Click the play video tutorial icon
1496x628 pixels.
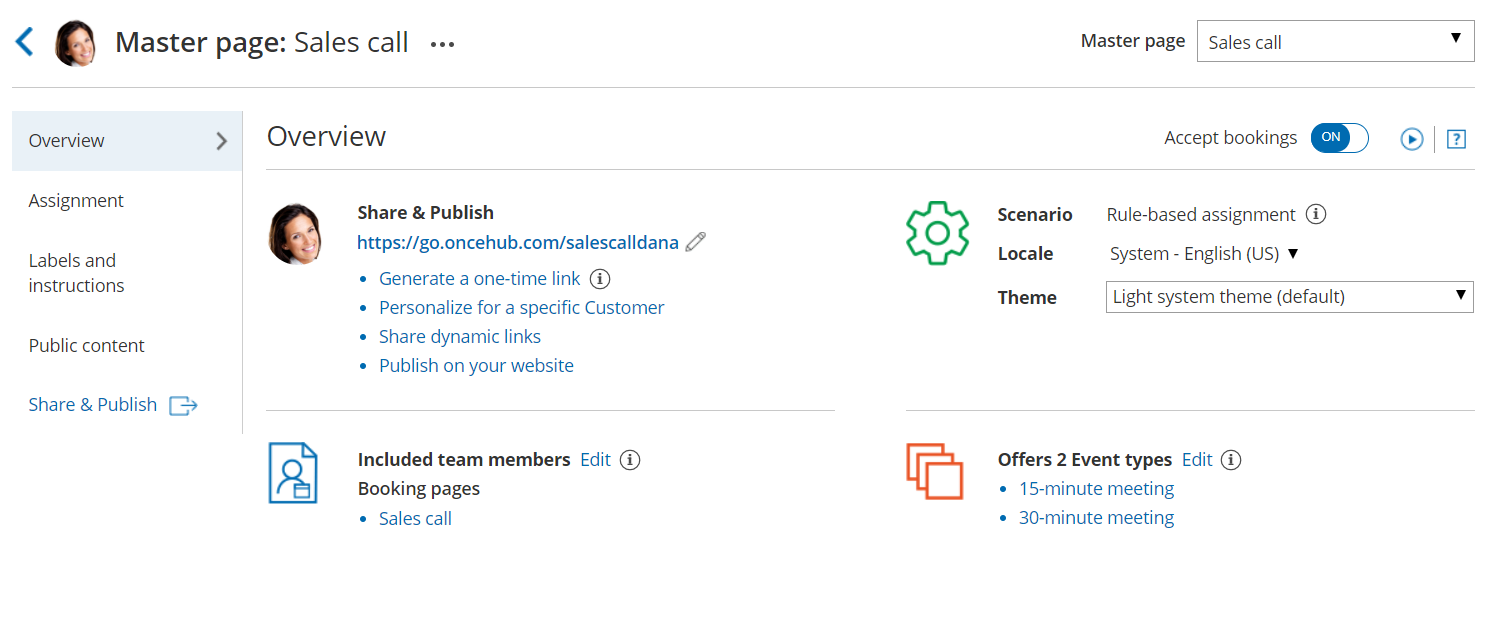tap(1411, 140)
